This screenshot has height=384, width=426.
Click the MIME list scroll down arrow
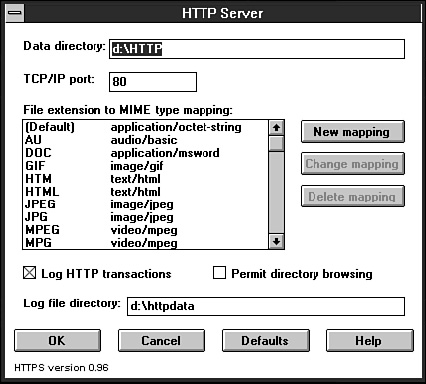pos(276,241)
